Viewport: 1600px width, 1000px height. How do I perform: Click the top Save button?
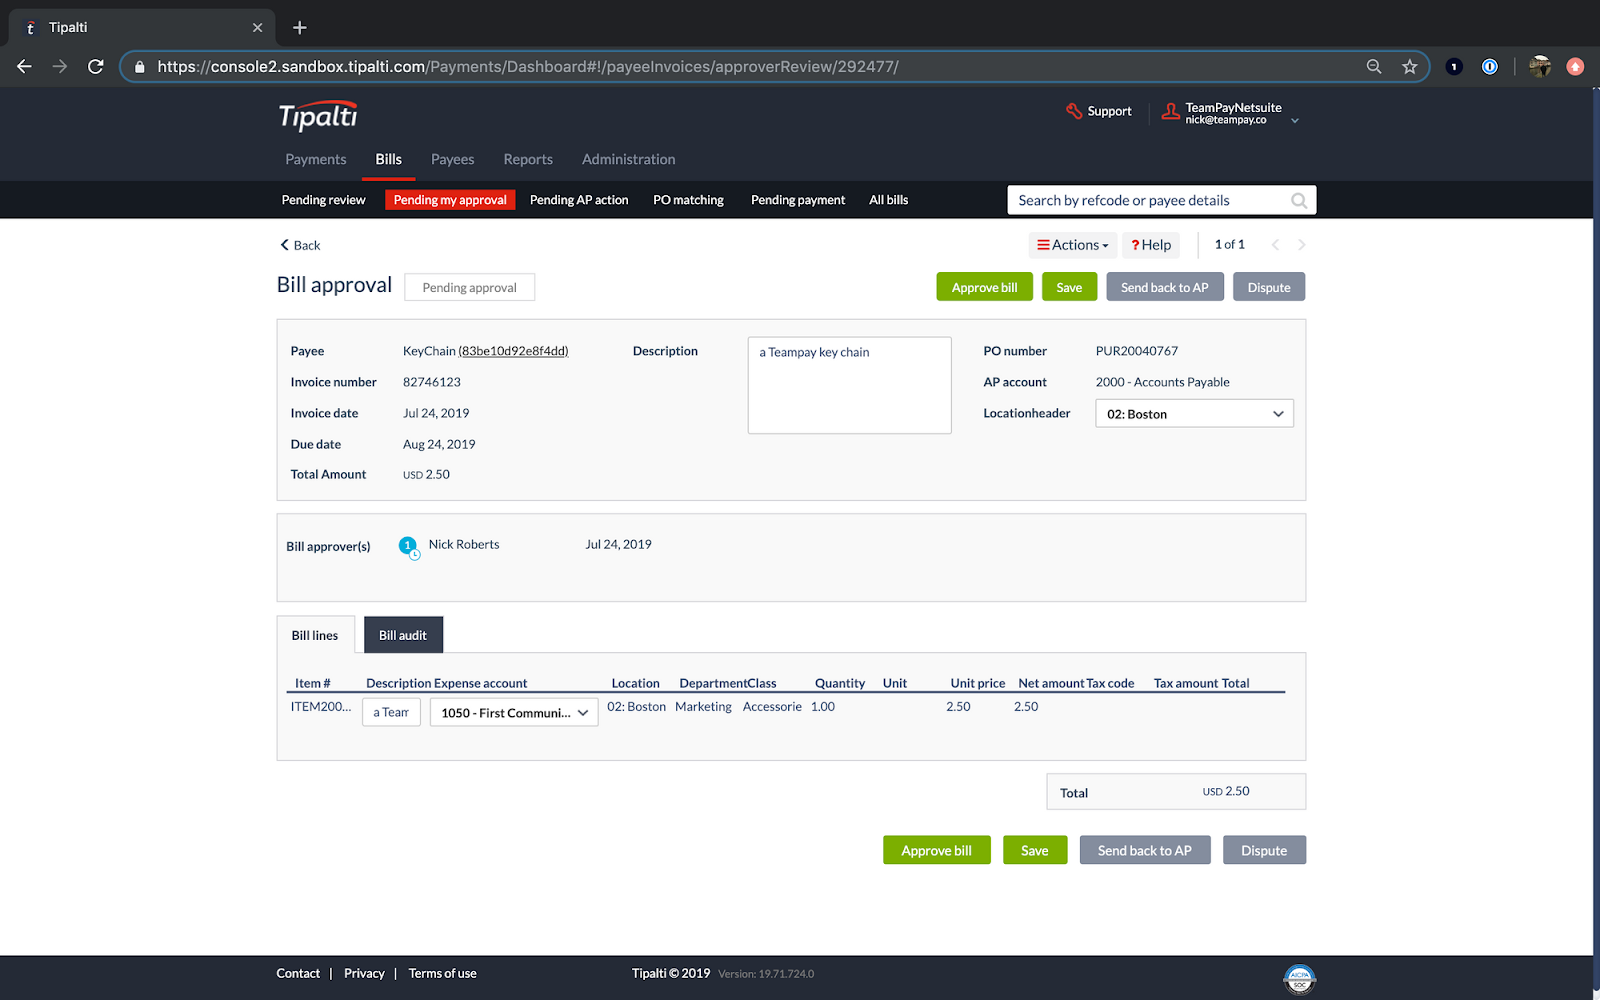click(x=1069, y=287)
